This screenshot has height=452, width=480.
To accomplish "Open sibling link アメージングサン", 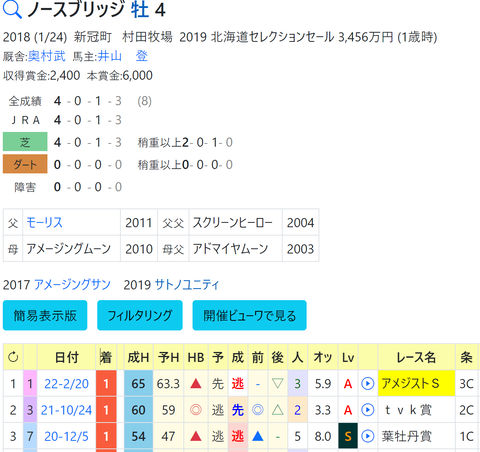I will pyautogui.click(x=72, y=285).
